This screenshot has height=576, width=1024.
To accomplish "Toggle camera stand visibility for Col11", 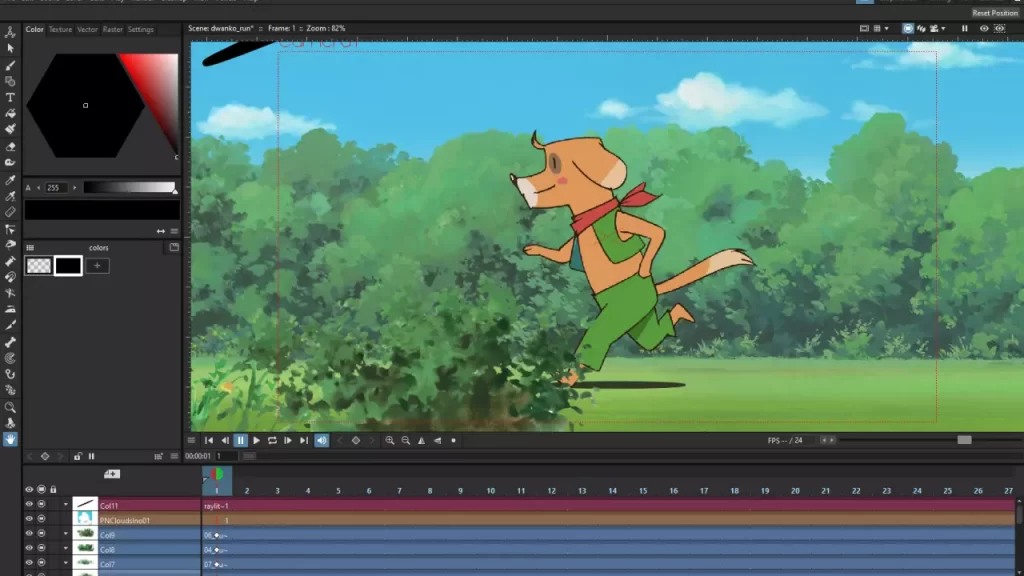I will pyautogui.click(x=41, y=504).
